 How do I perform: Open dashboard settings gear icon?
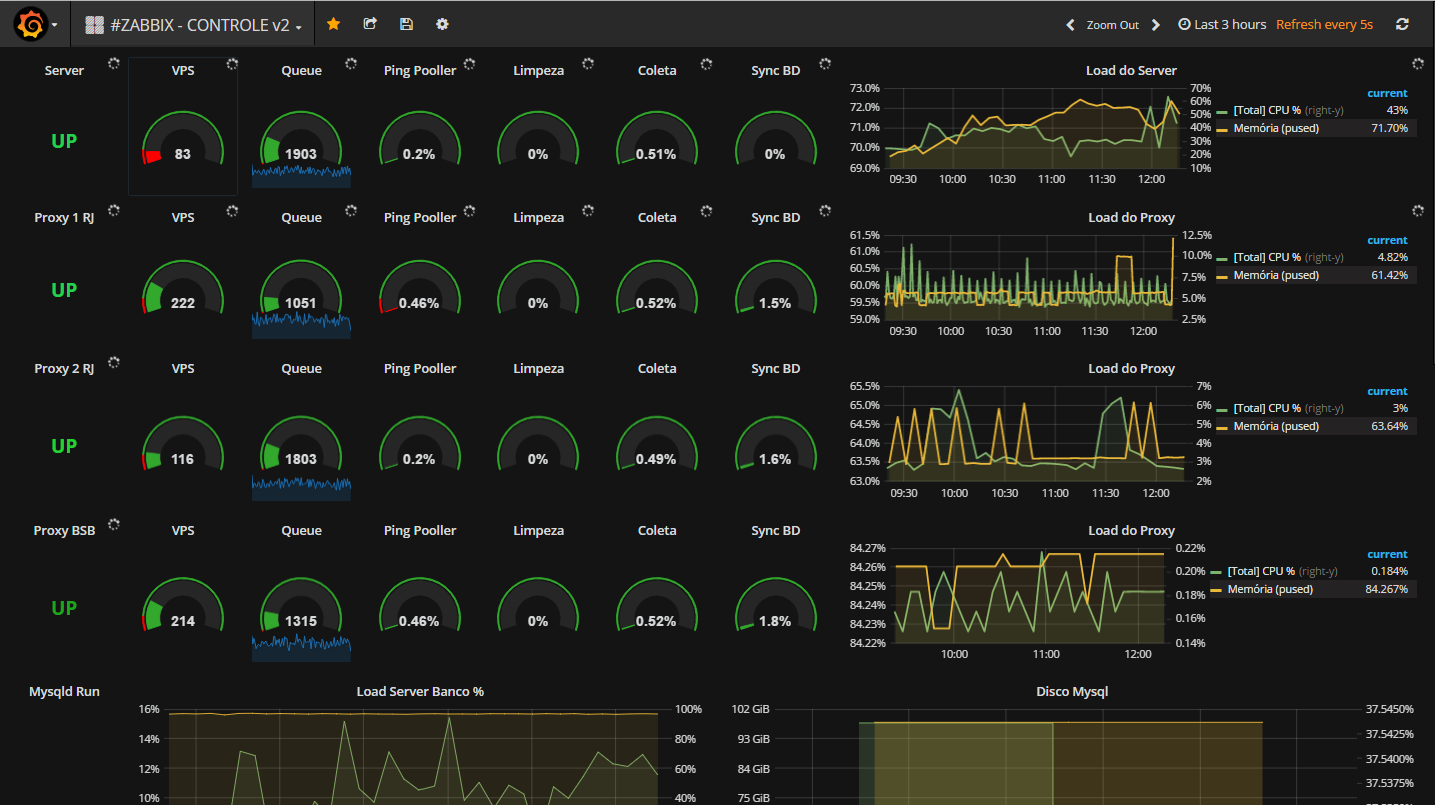tap(442, 24)
